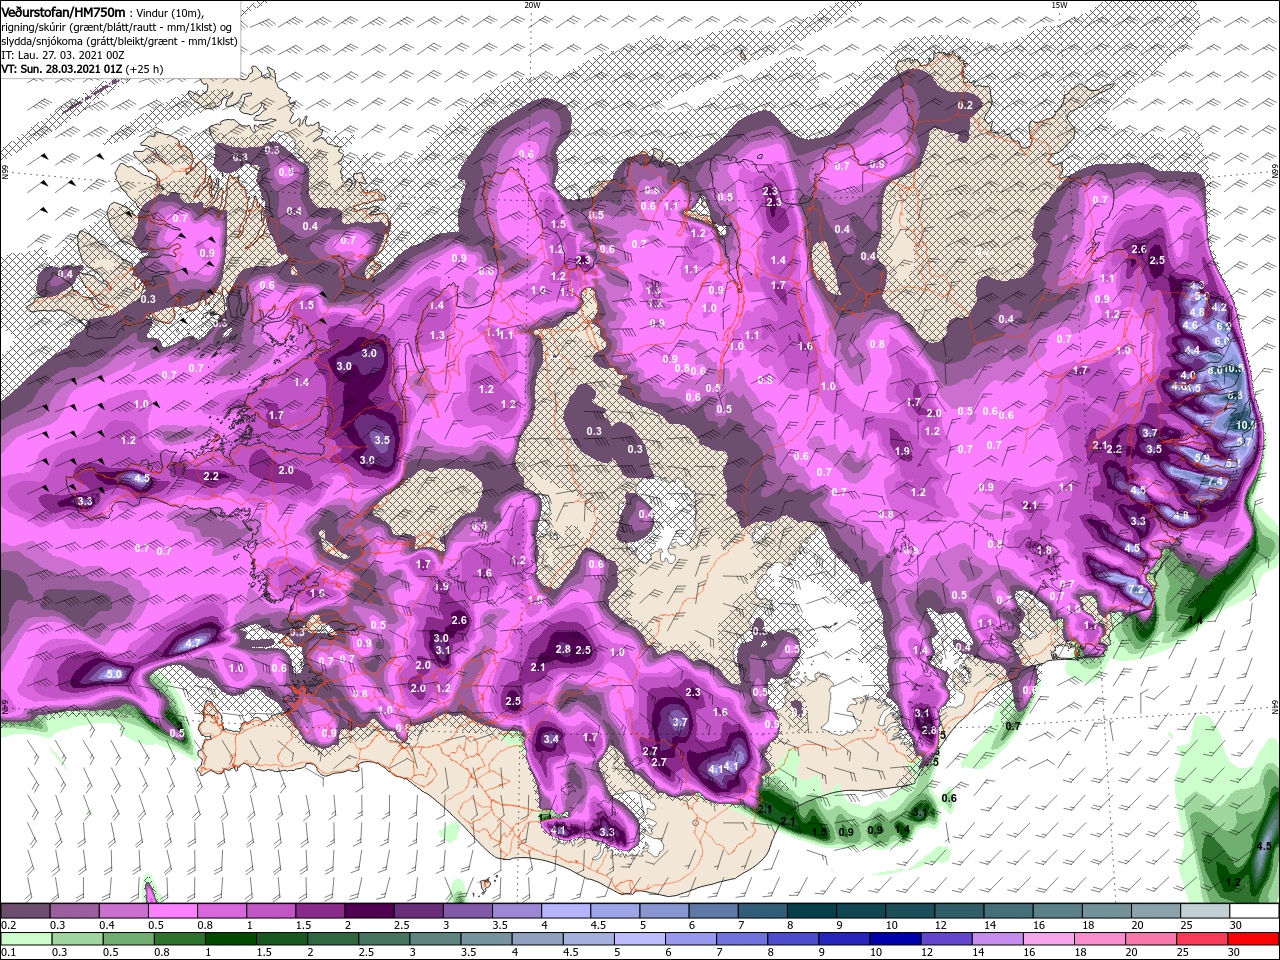This screenshot has height=960, width=1280.
Task: Select the bright pink 0.5 swatch, upper legend row
Action: point(172,911)
